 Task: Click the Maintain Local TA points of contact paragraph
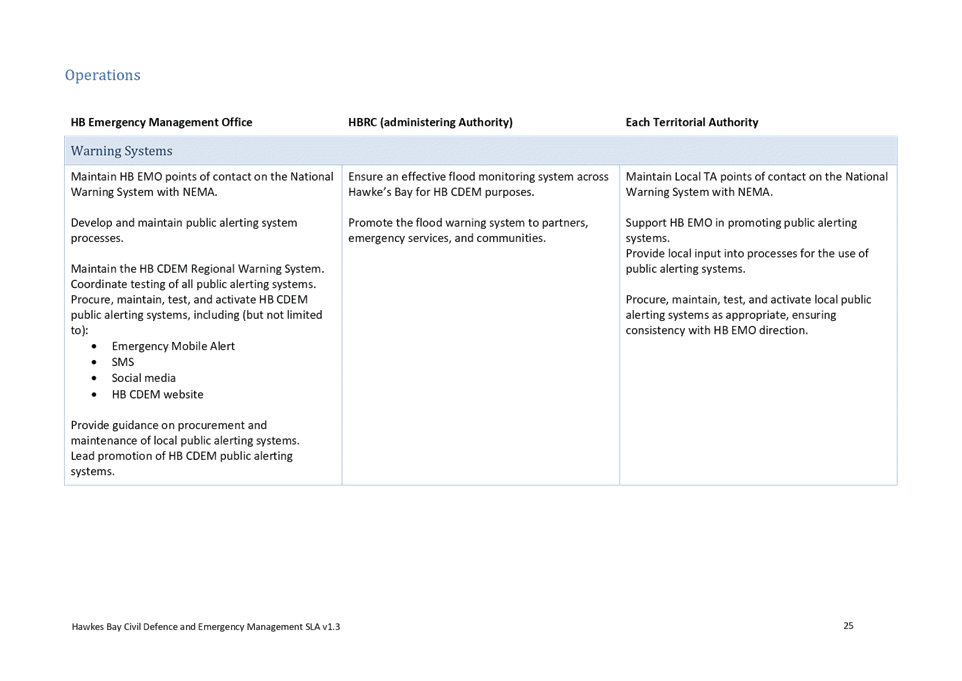(755, 184)
